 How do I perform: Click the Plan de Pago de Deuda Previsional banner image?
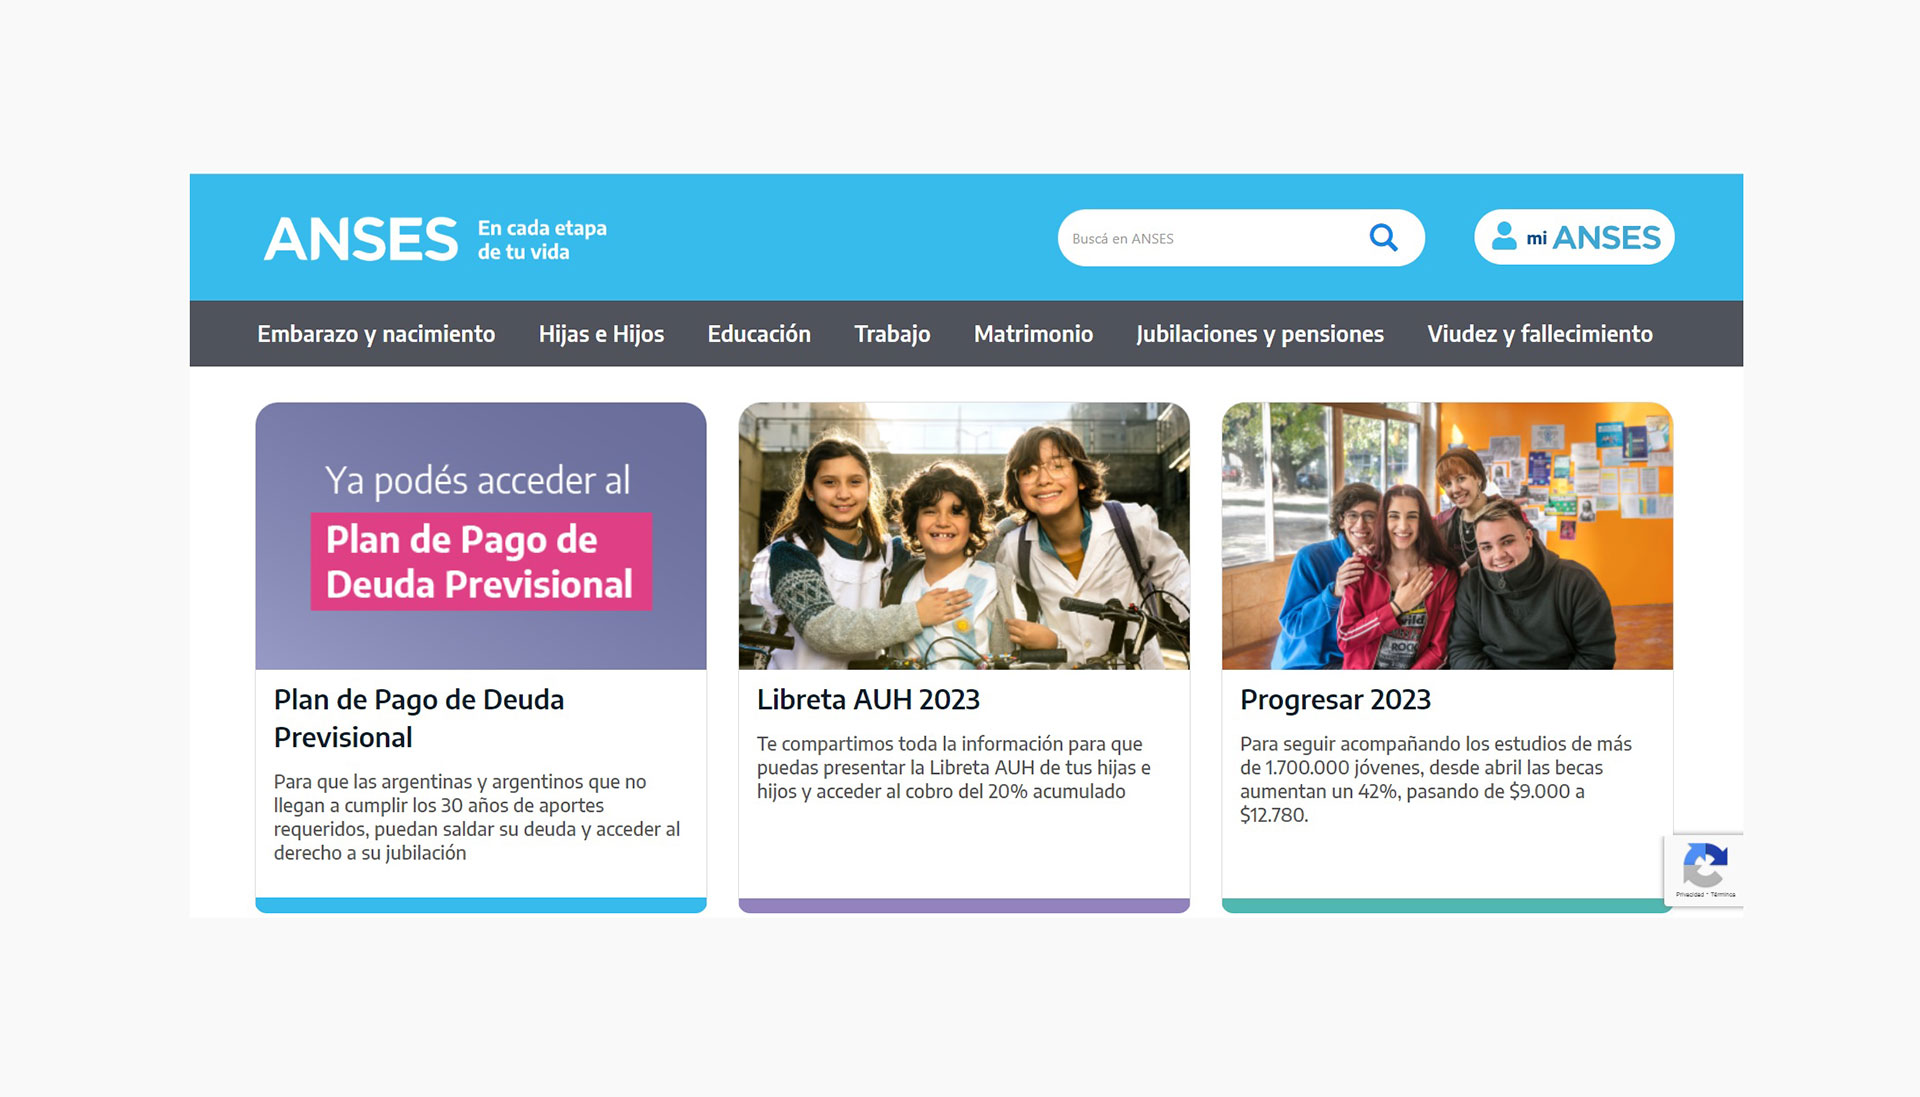(481, 536)
